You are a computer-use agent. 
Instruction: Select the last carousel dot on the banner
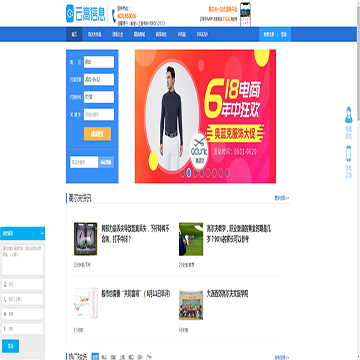(x=227, y=172)
